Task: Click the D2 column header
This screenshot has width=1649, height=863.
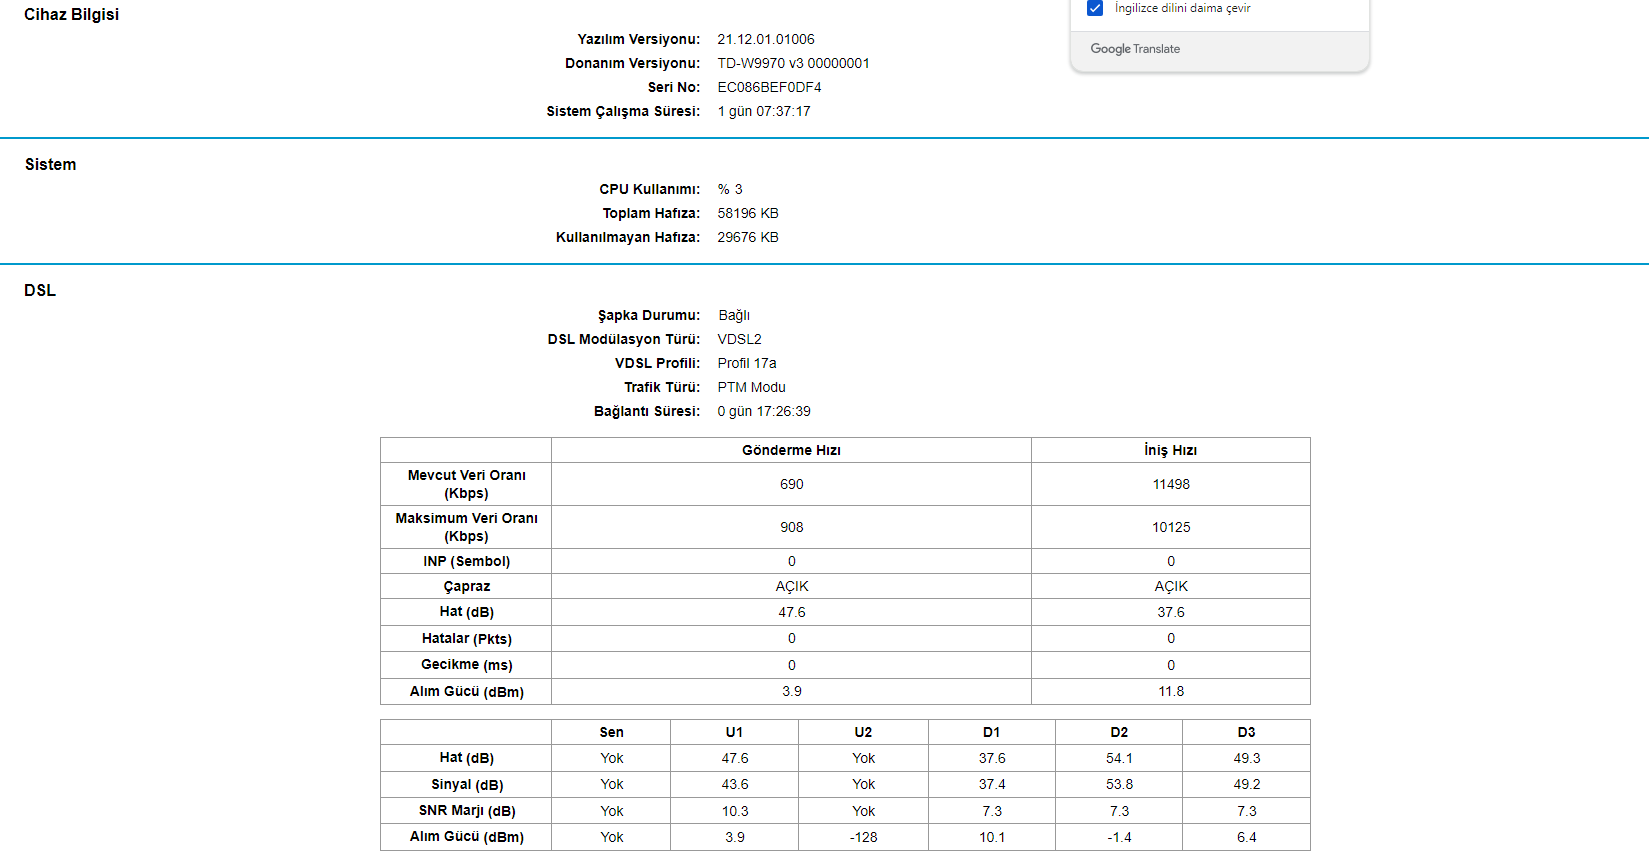Action: click(1119, 732)
